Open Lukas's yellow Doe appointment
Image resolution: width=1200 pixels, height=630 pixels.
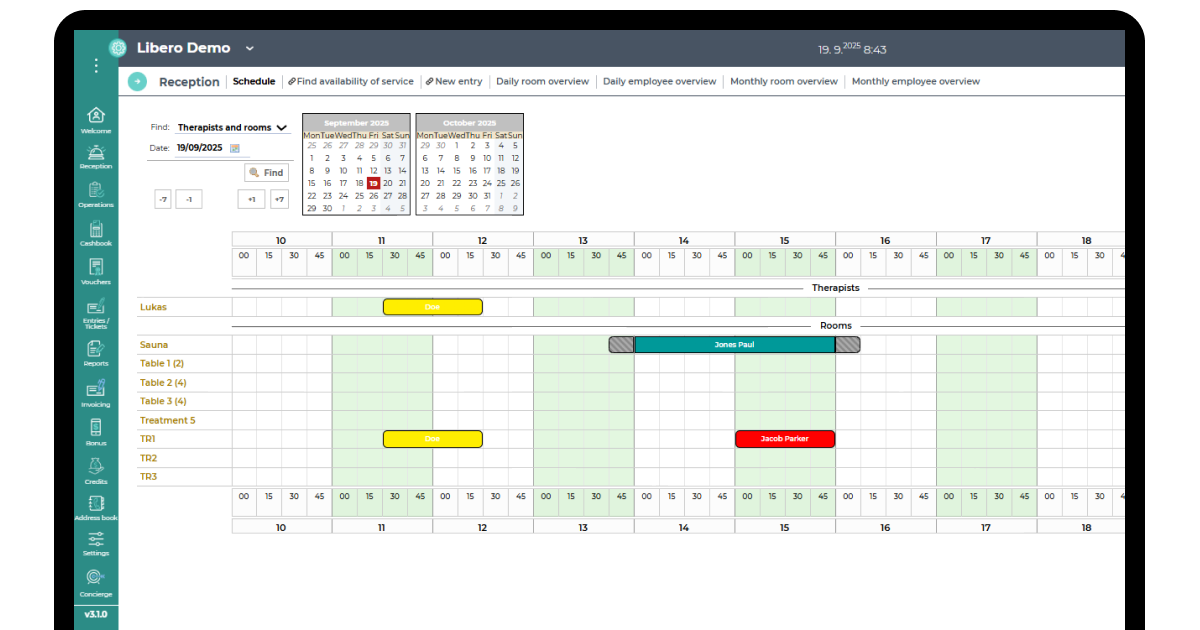tap(433, 307)
